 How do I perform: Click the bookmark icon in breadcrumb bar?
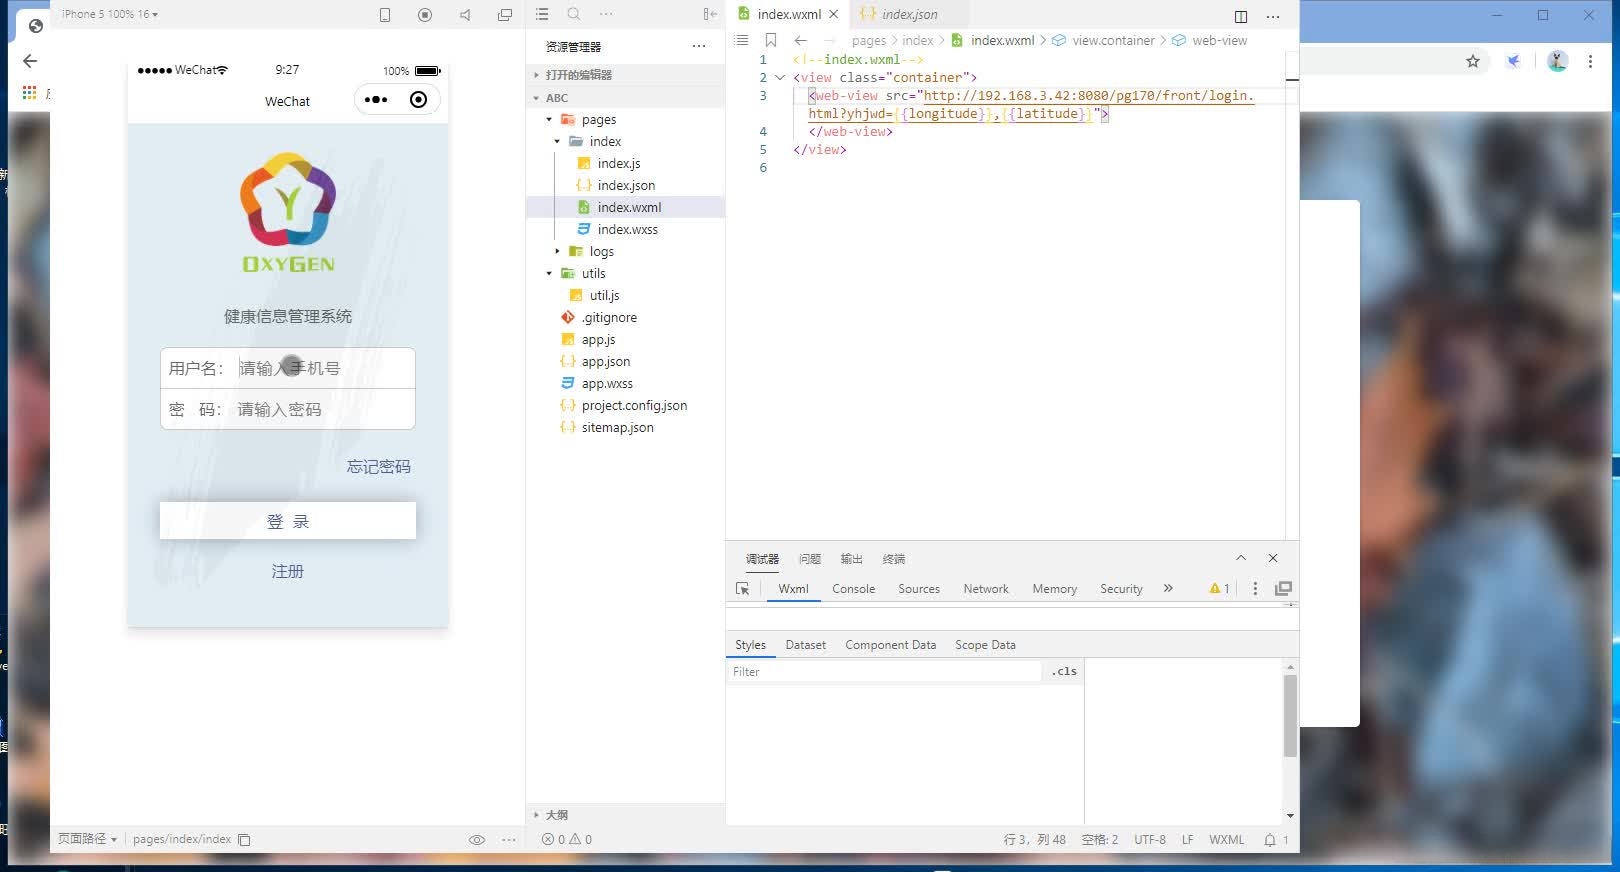770,40
